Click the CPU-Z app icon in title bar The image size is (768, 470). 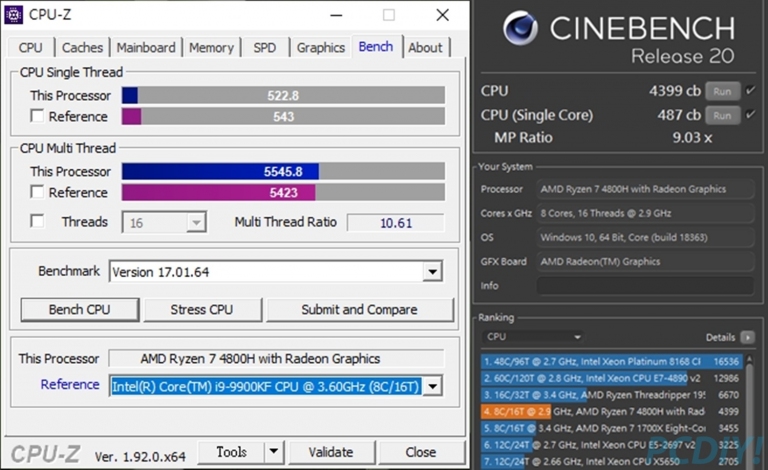(13, 15)
